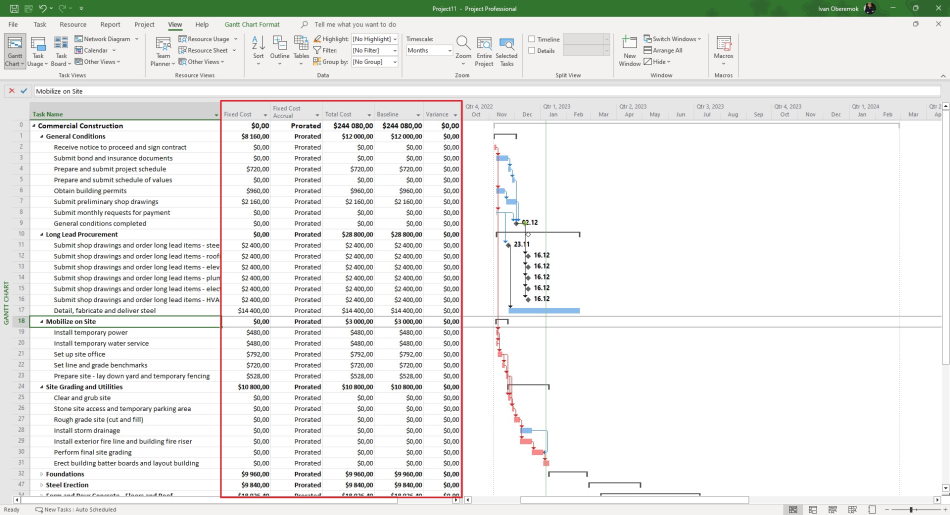This screenshot has height=515, width=950.
Task: Open the Task Name column dropdown
Action: coord(216,115)
